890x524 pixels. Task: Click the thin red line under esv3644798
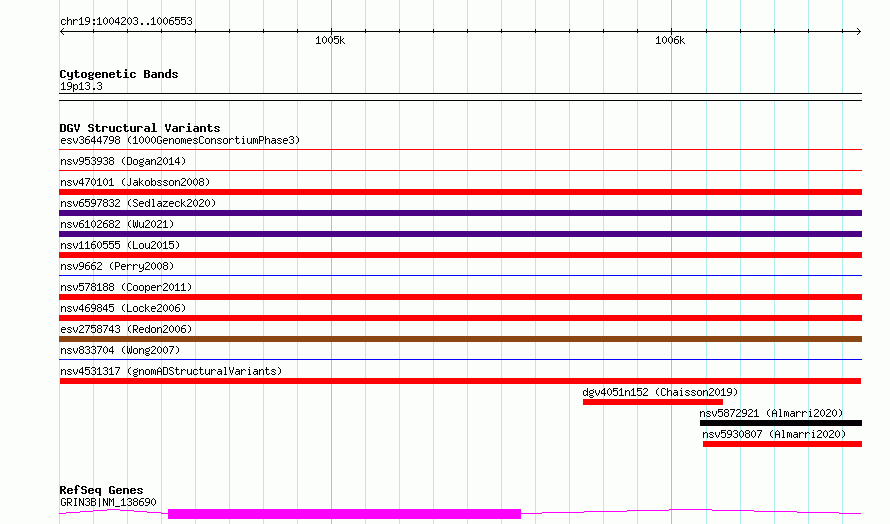click(460, 150)
